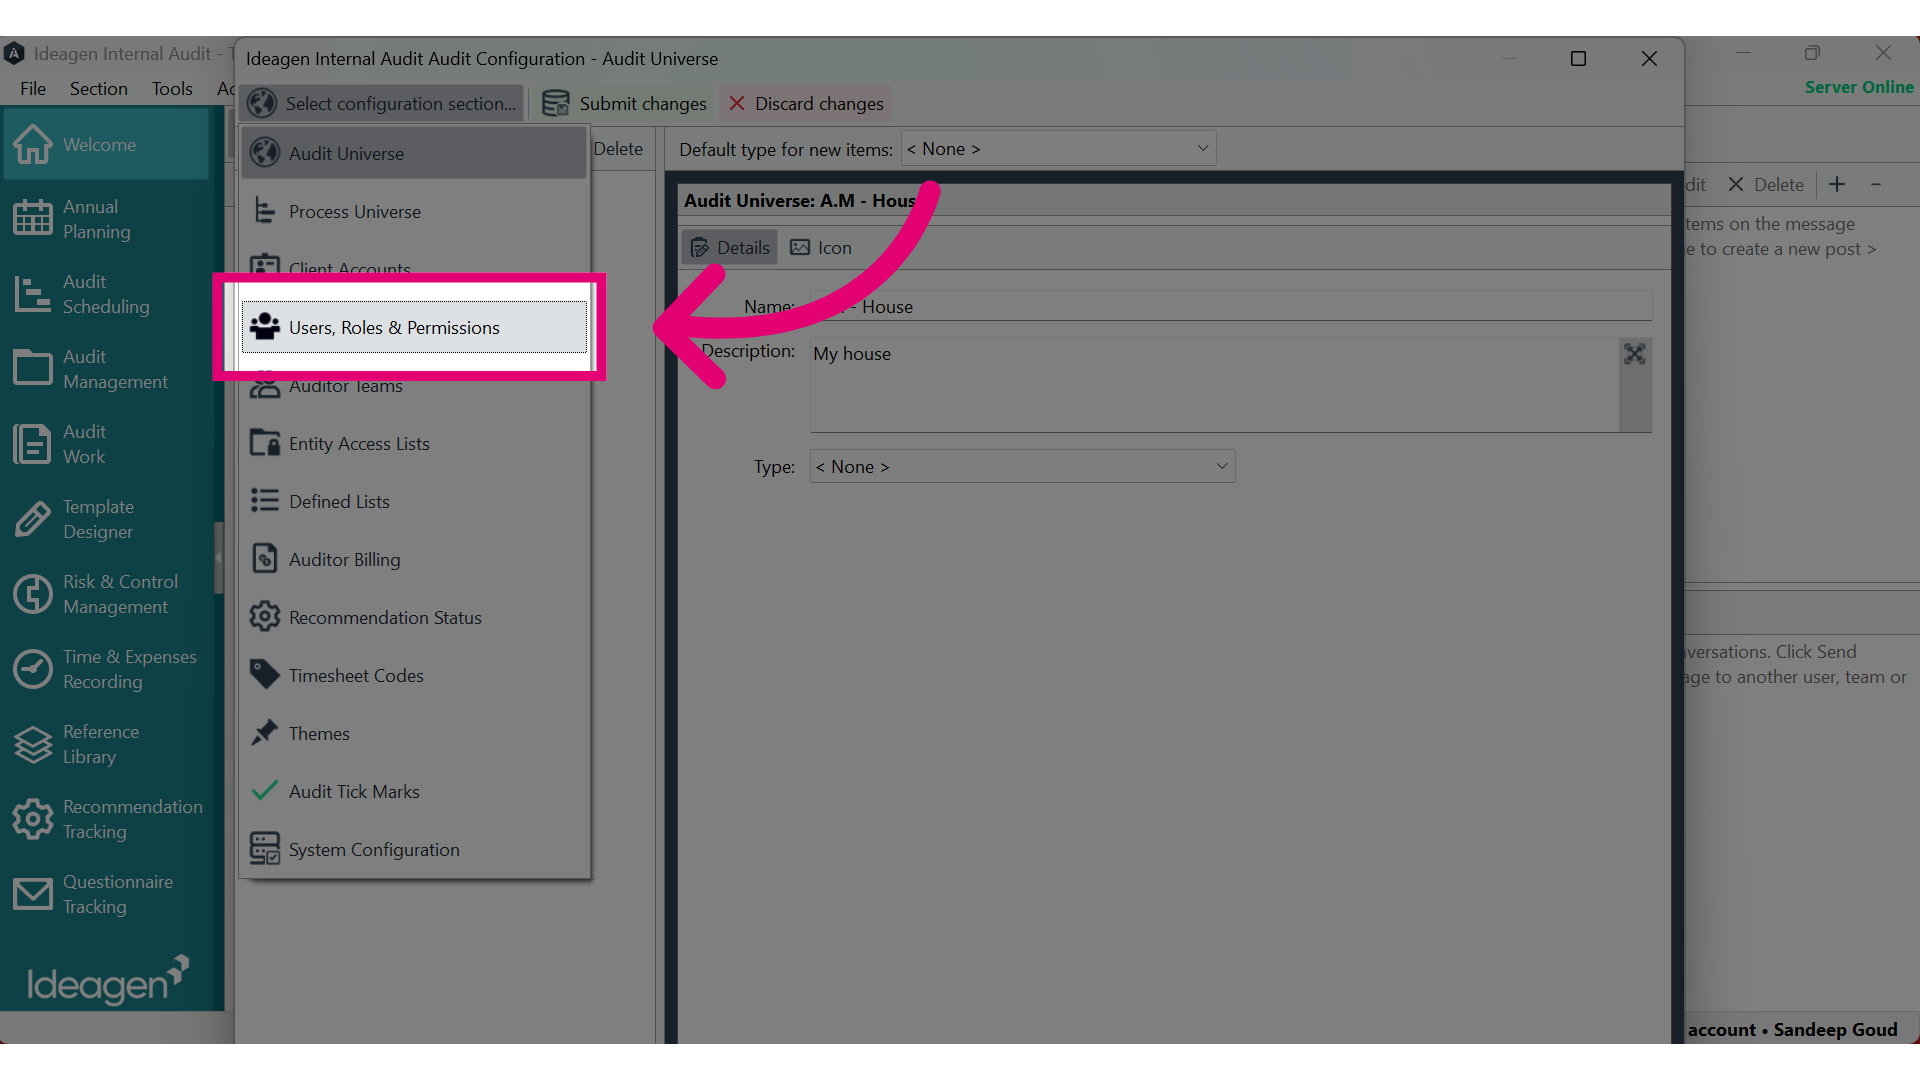The width and height of the screenshot is (1920, 1080).
Task: Open Reference Library in sidebar
Action: (106, 744)
